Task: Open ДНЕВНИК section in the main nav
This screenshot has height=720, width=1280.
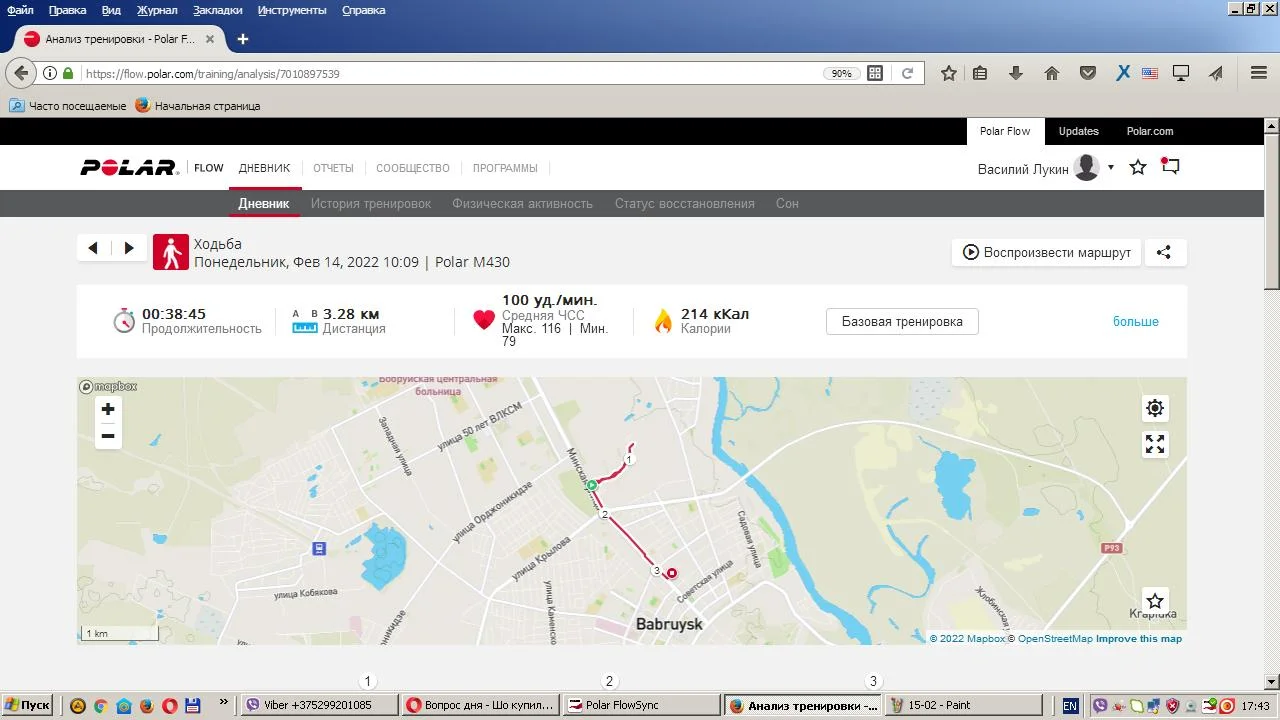Action: click(x=264, y=168)
